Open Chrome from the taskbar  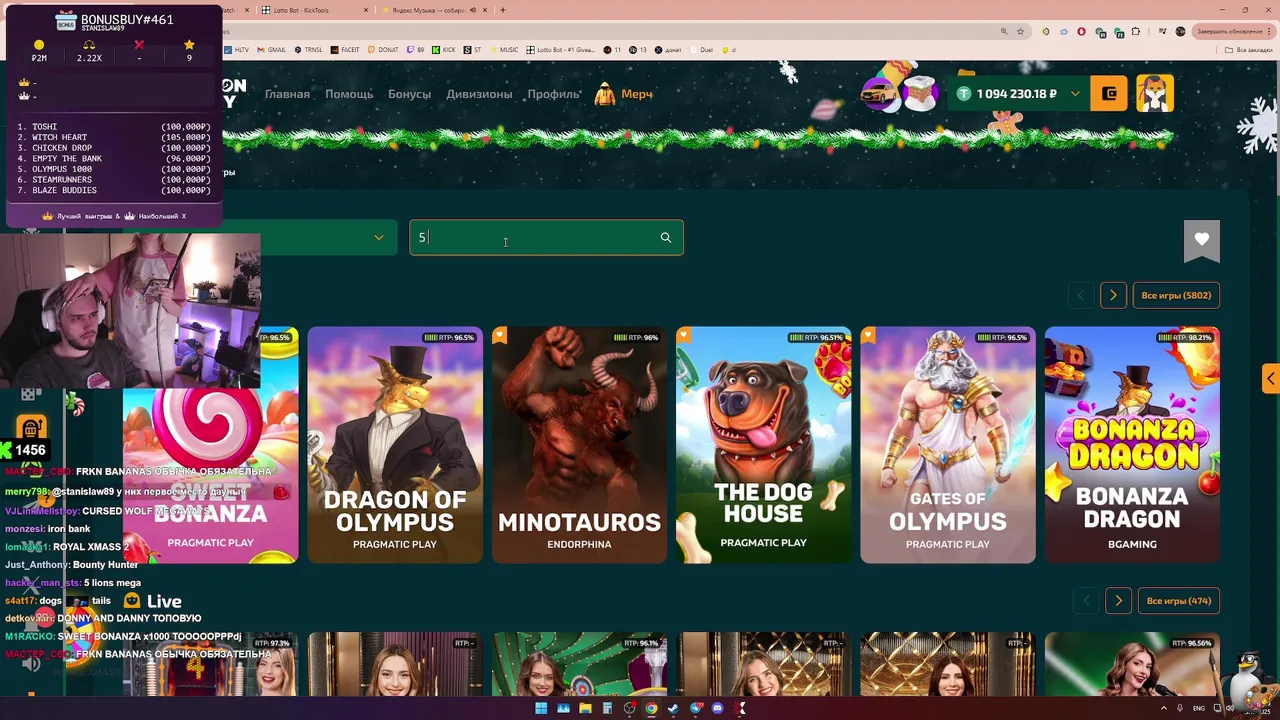651,709
